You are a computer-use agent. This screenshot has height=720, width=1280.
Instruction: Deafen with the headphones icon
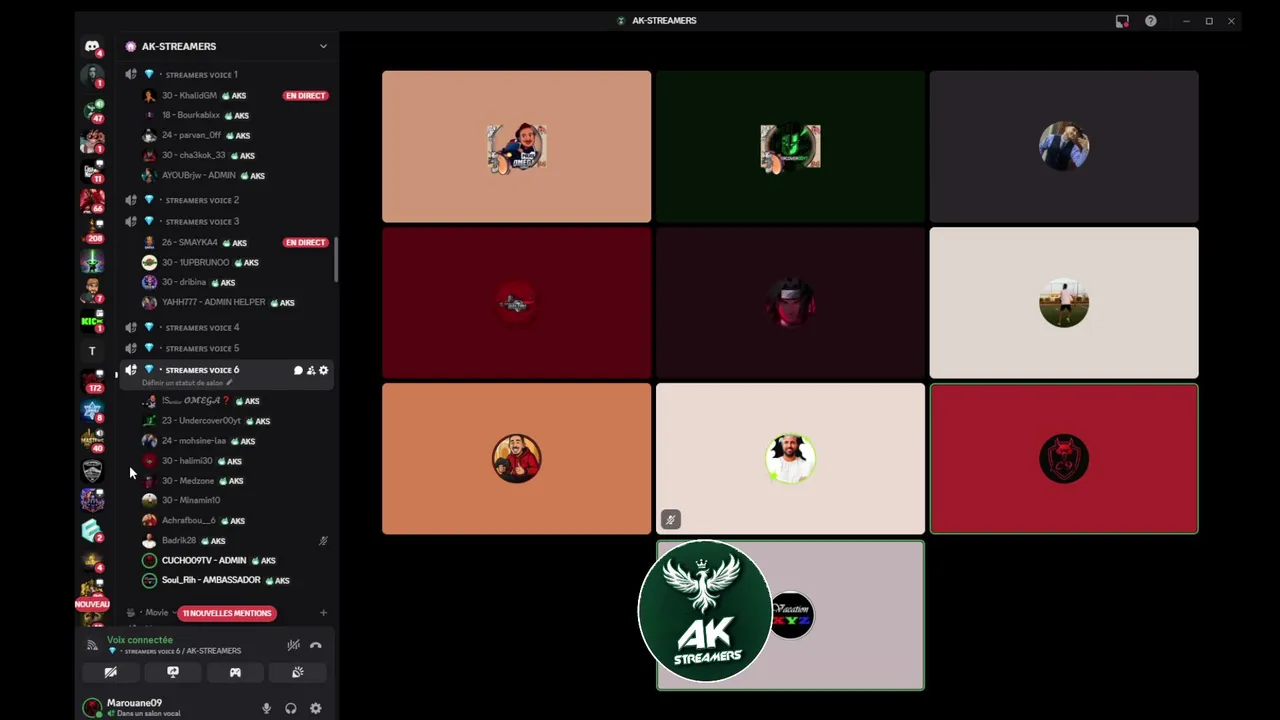click(291, 708)
